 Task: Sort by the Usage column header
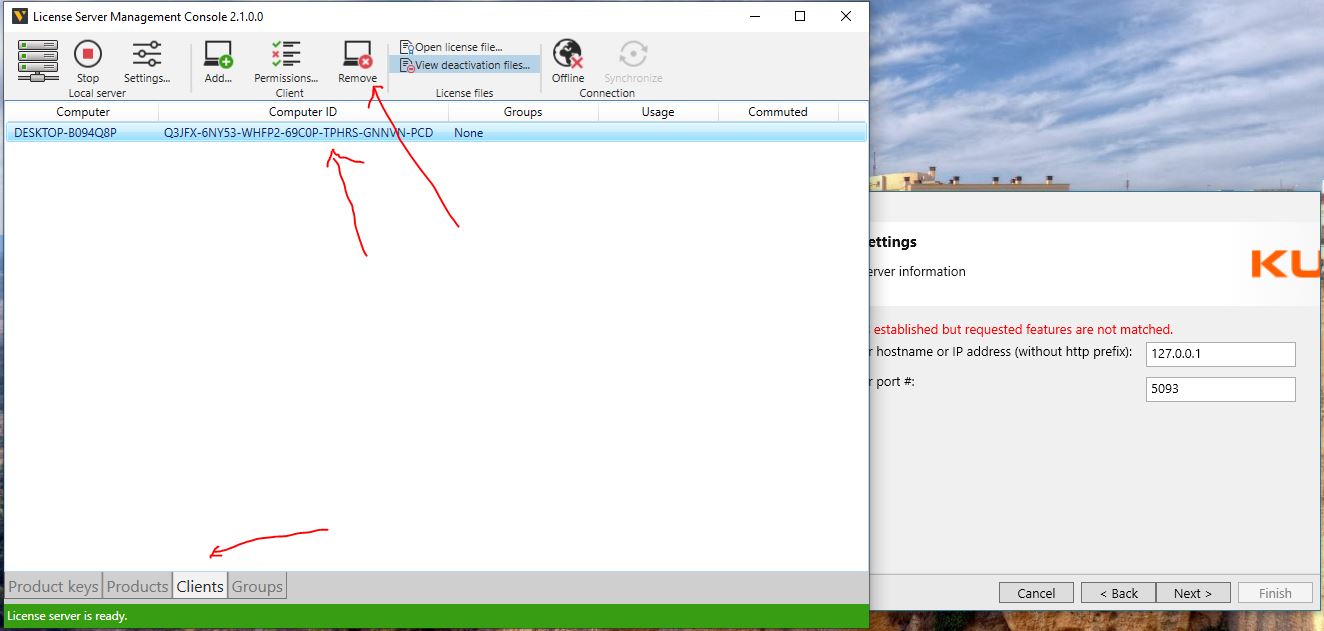point(657,112)
